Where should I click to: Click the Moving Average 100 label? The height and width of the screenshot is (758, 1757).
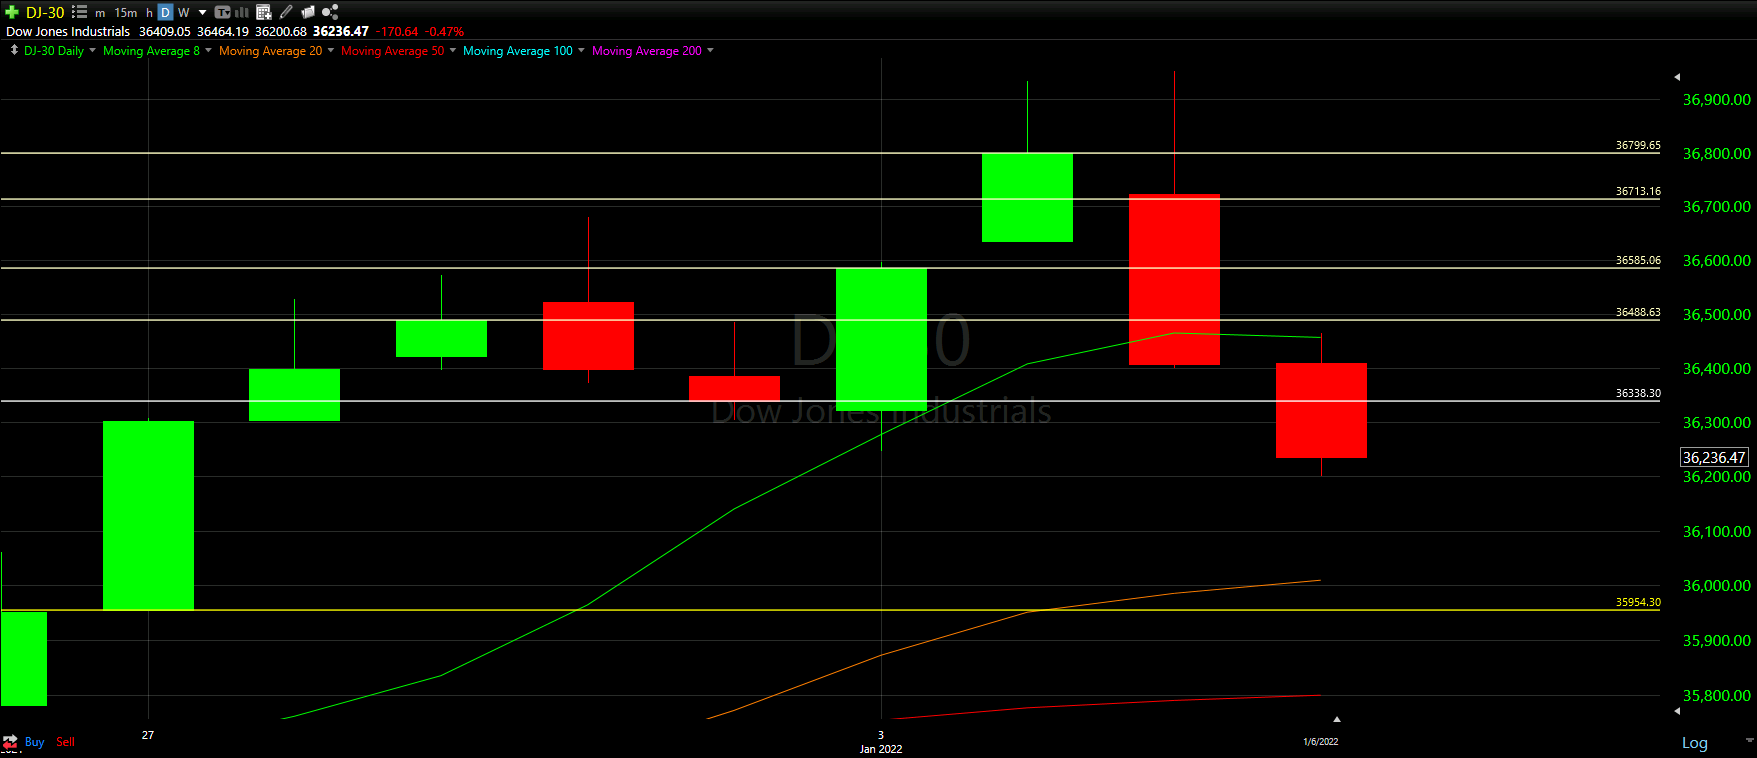coord(518,51)
